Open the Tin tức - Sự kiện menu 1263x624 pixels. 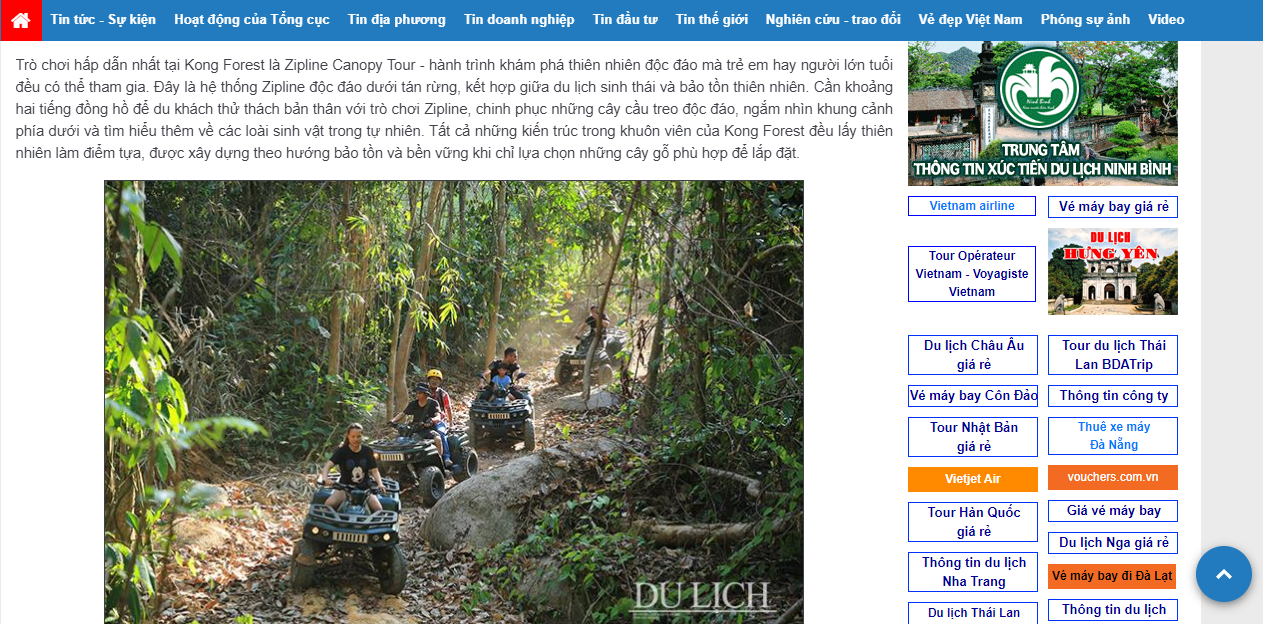(x=103, y=20)
